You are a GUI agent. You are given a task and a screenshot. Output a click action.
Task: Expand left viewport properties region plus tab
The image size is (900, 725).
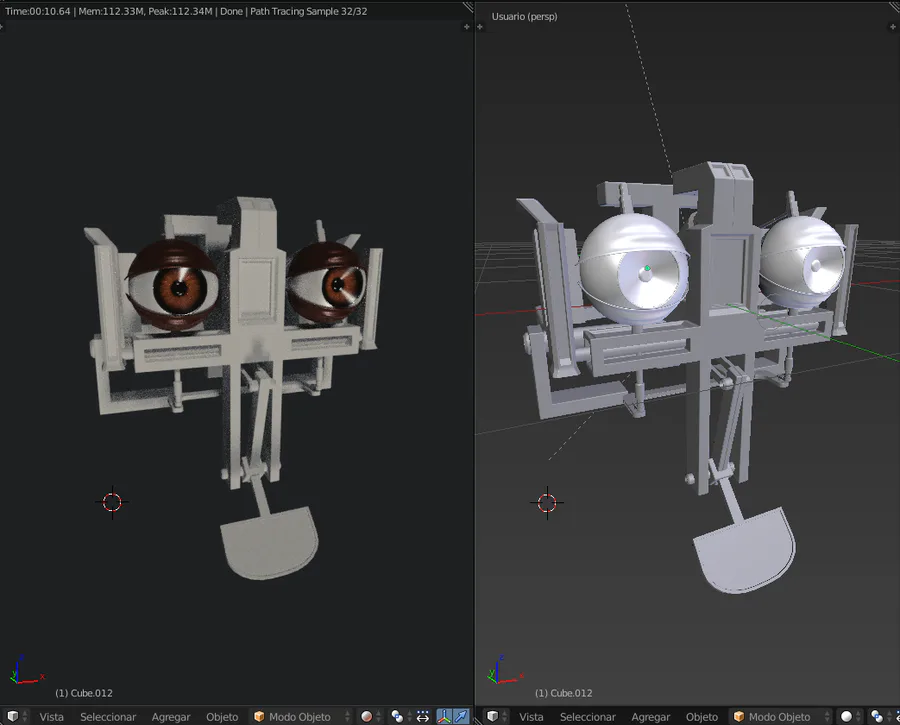tap(467, 26)
